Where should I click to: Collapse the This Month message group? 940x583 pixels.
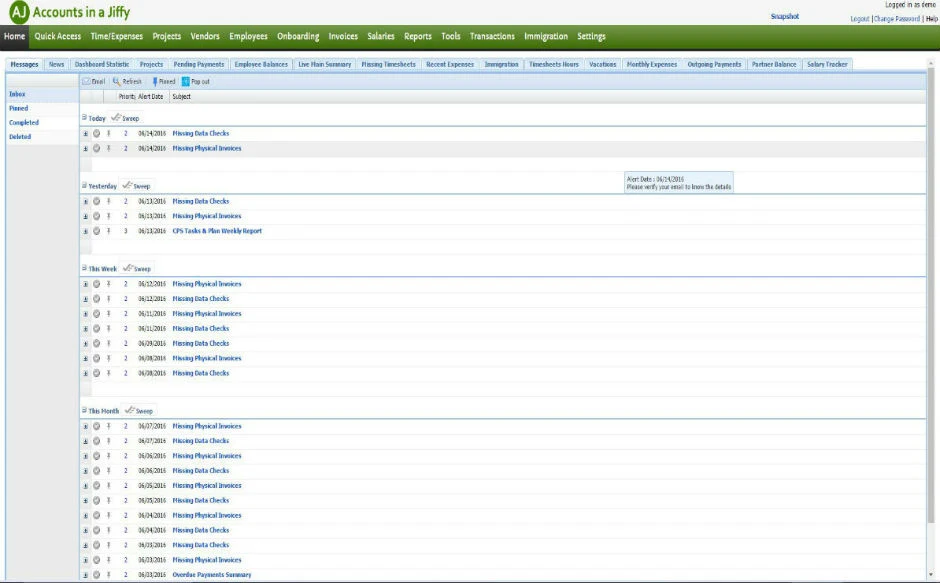point(85,410)
